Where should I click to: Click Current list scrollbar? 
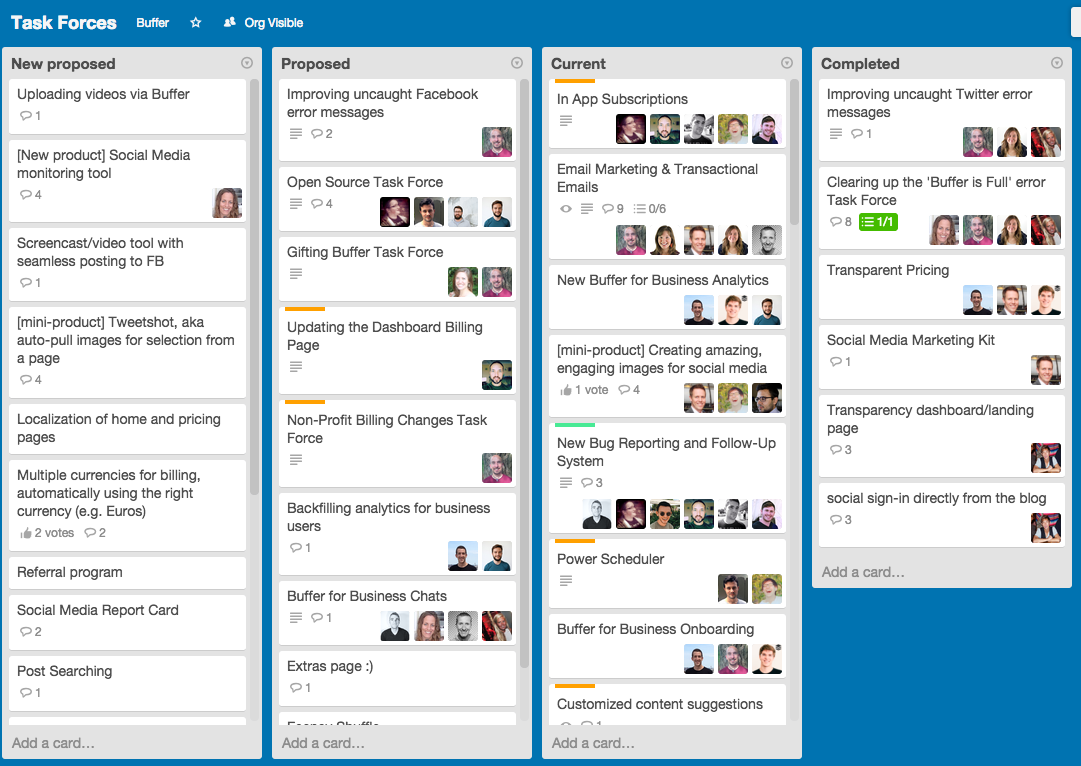[x=794, y=152]
